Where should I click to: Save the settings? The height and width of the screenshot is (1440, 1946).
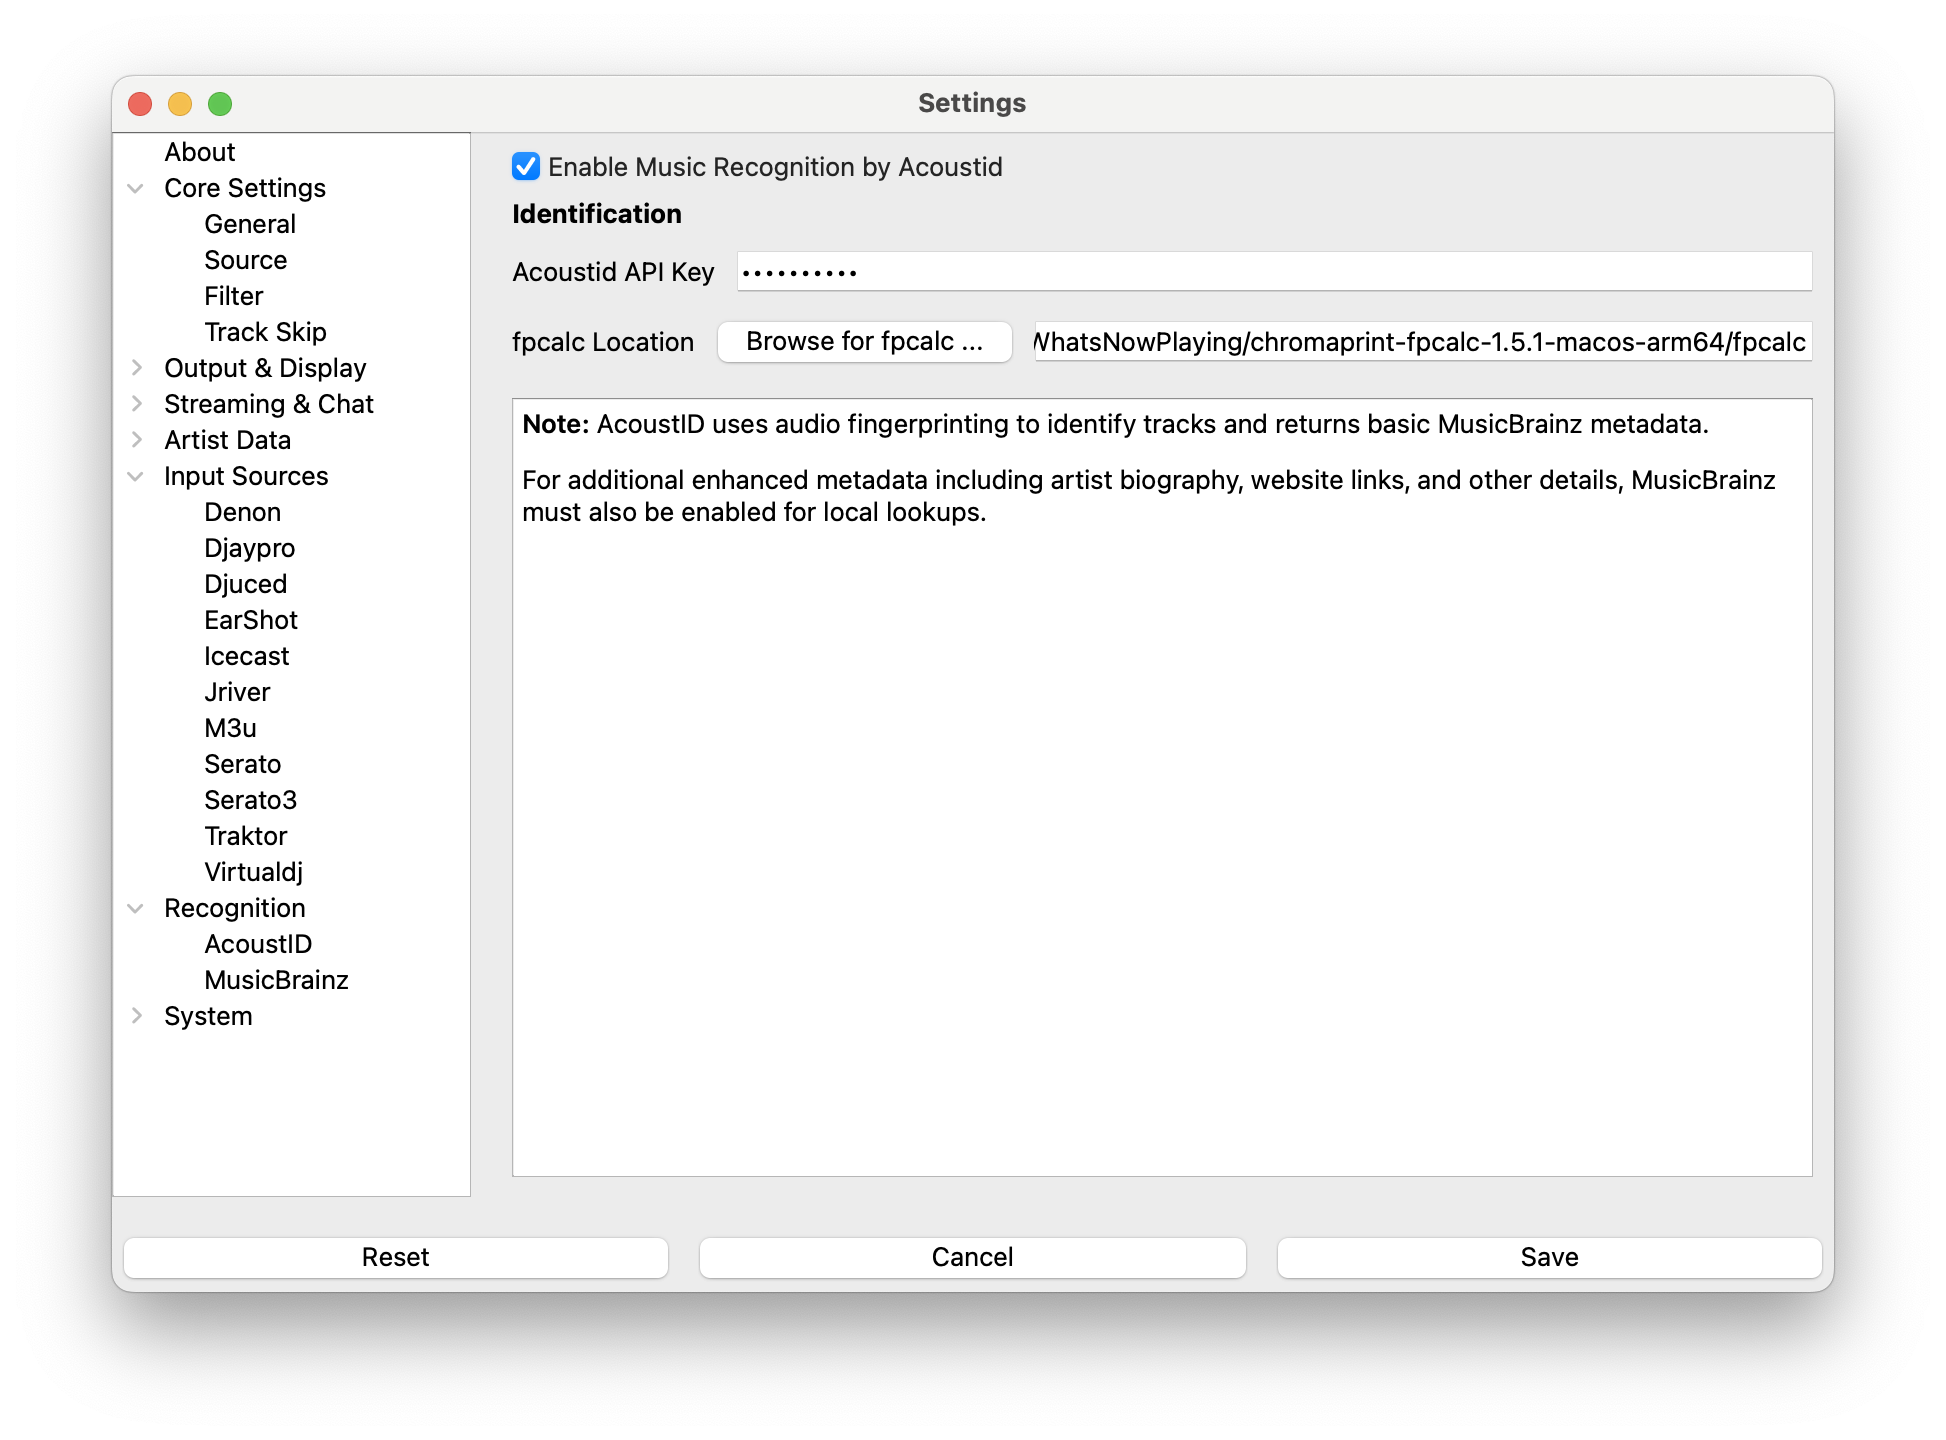1550,1257
